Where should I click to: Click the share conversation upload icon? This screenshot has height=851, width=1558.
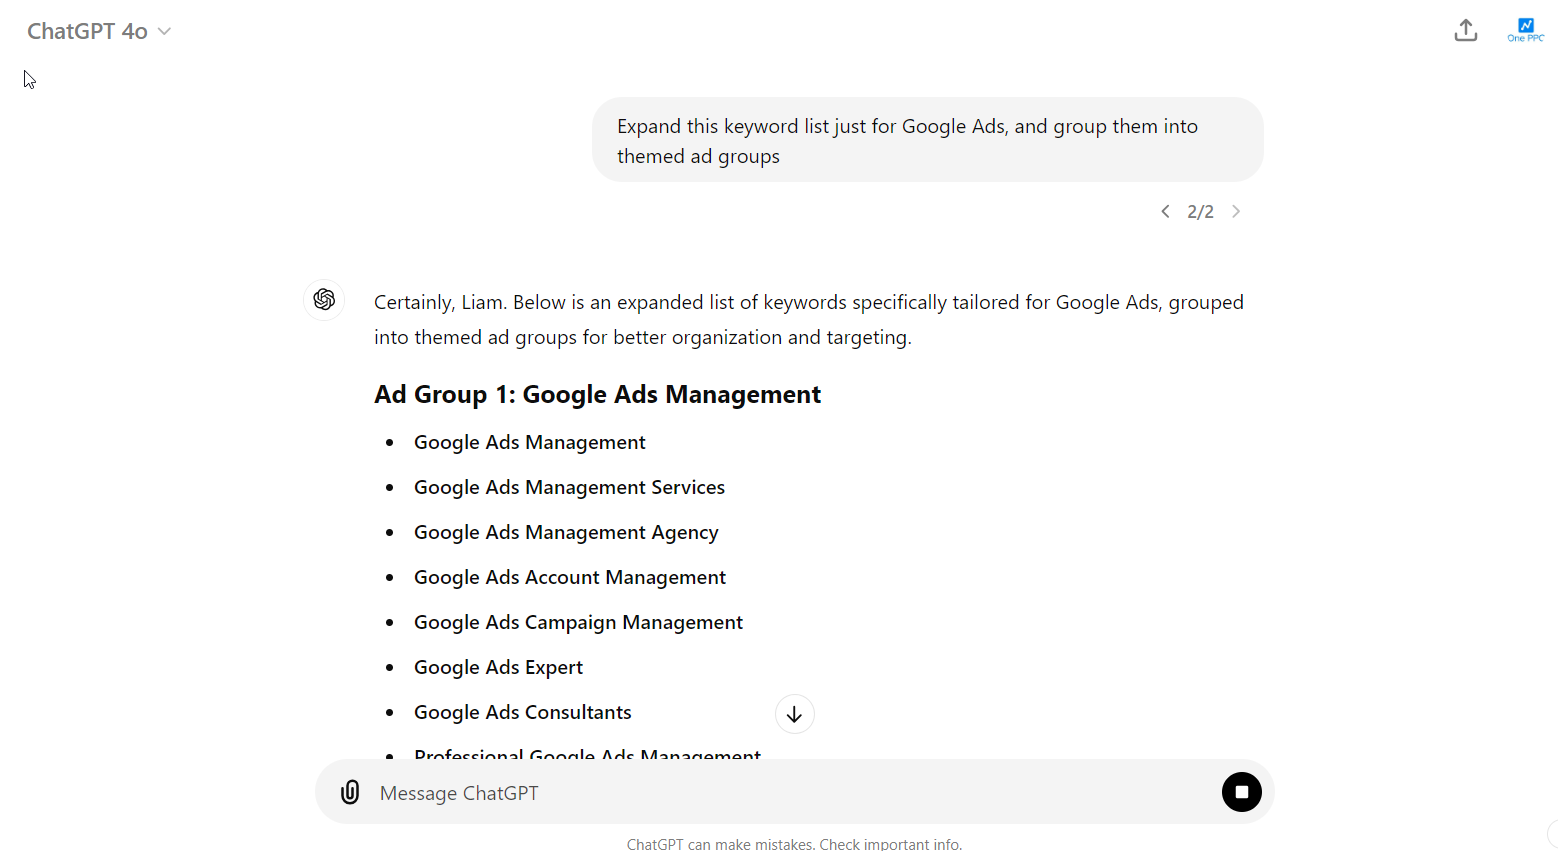(1465, 31)
